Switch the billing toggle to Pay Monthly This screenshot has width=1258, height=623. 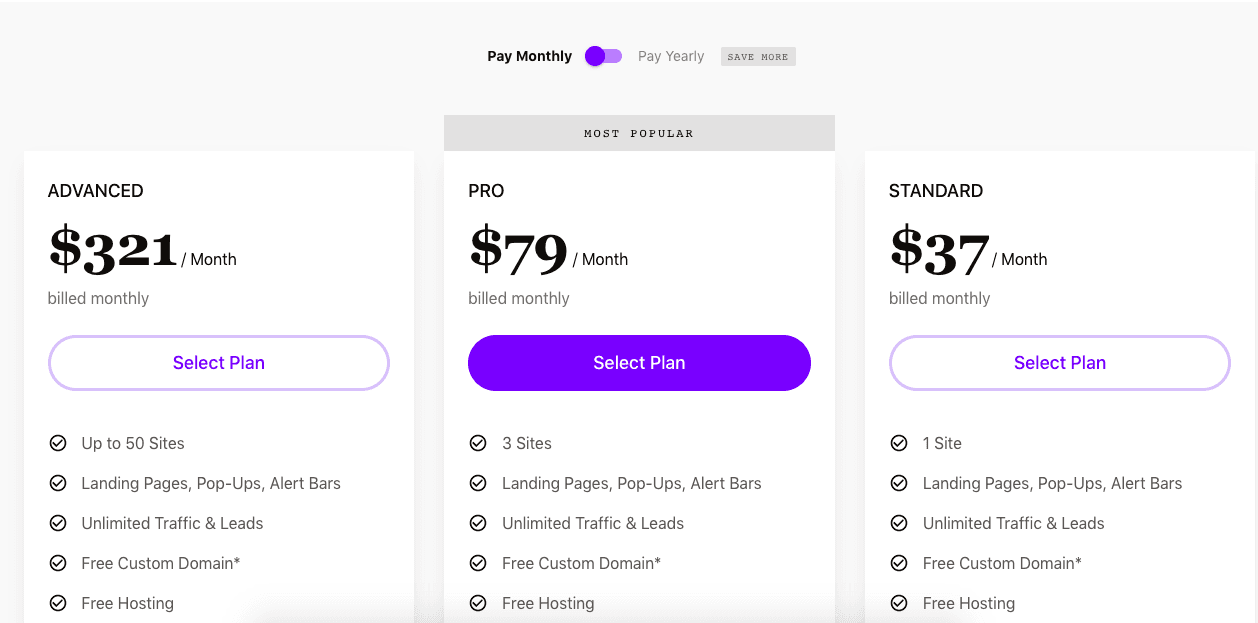[x=602, y=56]
